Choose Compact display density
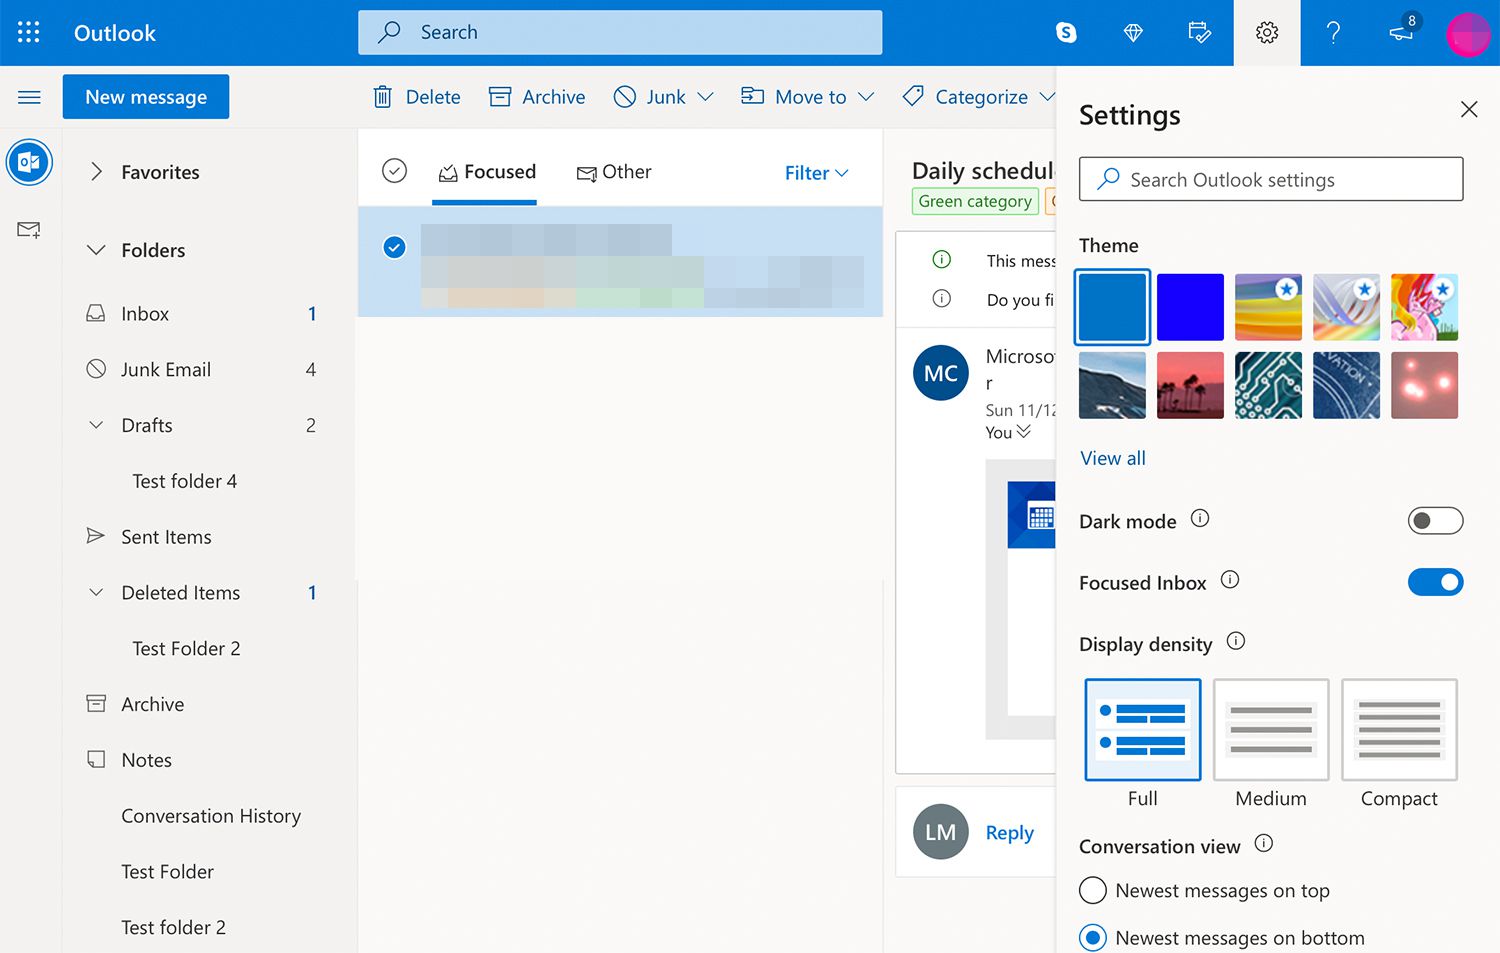Viewport: 1500px width, 953px height. (1399, 730)
